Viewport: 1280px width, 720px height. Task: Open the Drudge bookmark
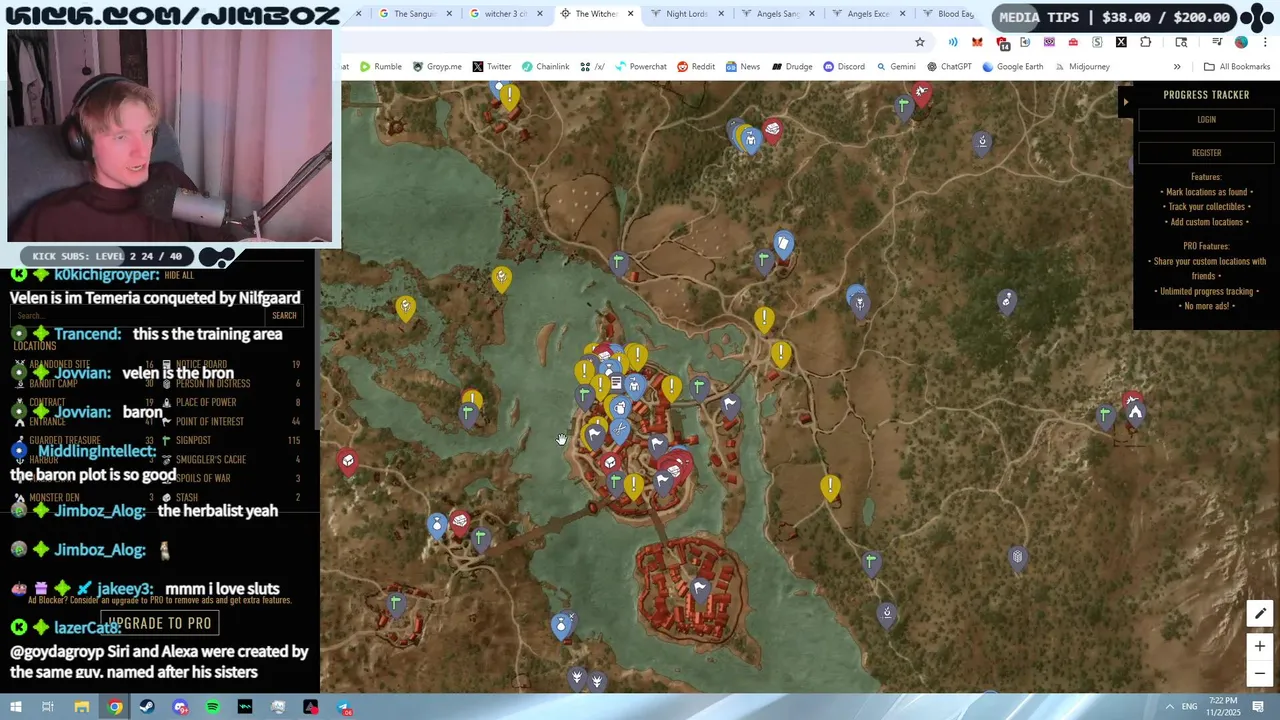(x=791, y=67)
